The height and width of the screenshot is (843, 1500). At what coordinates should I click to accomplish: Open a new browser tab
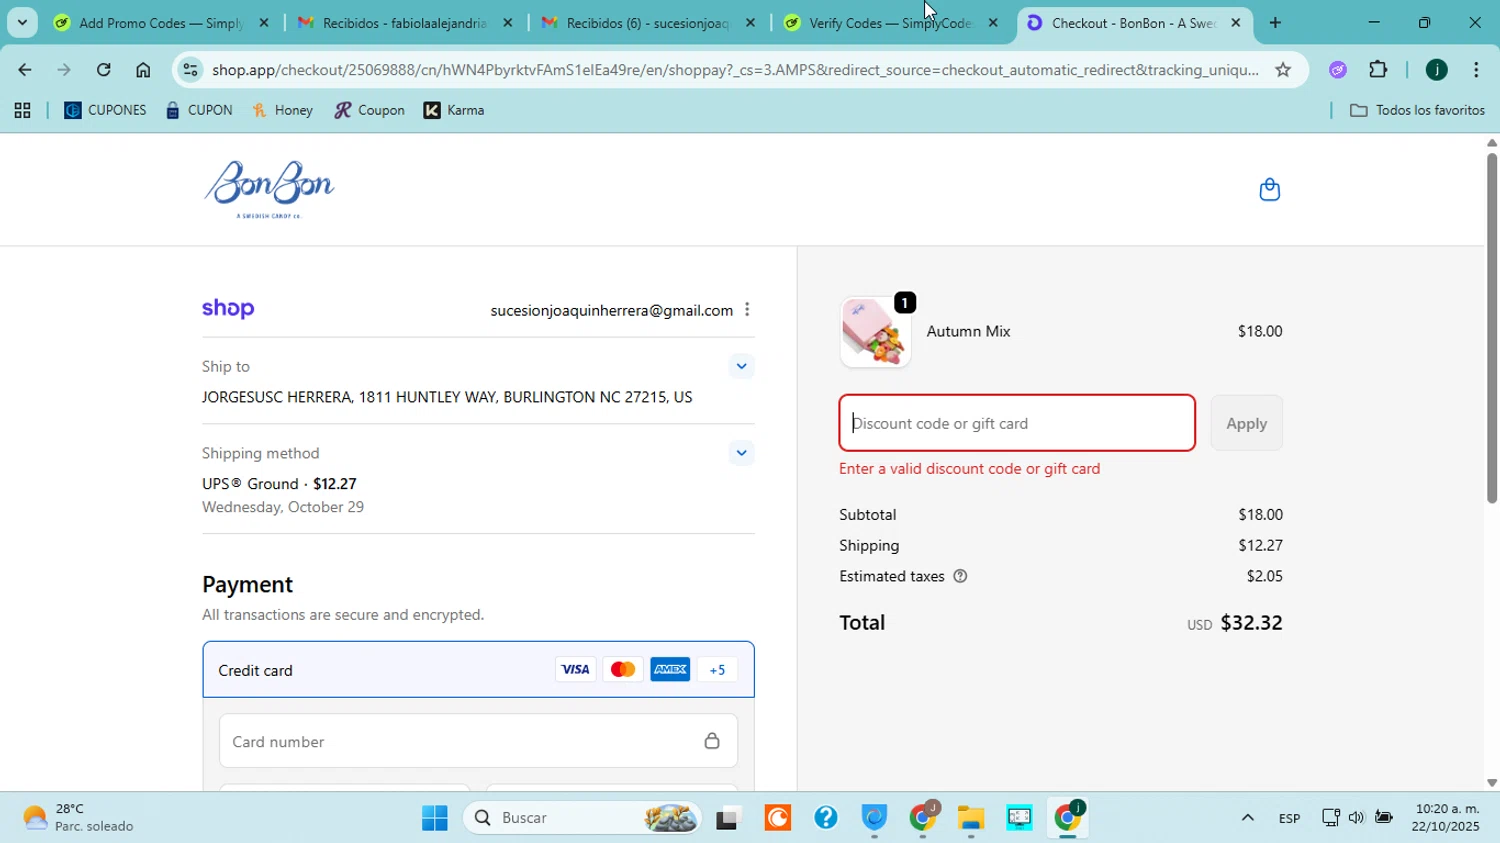(1275, 23)
